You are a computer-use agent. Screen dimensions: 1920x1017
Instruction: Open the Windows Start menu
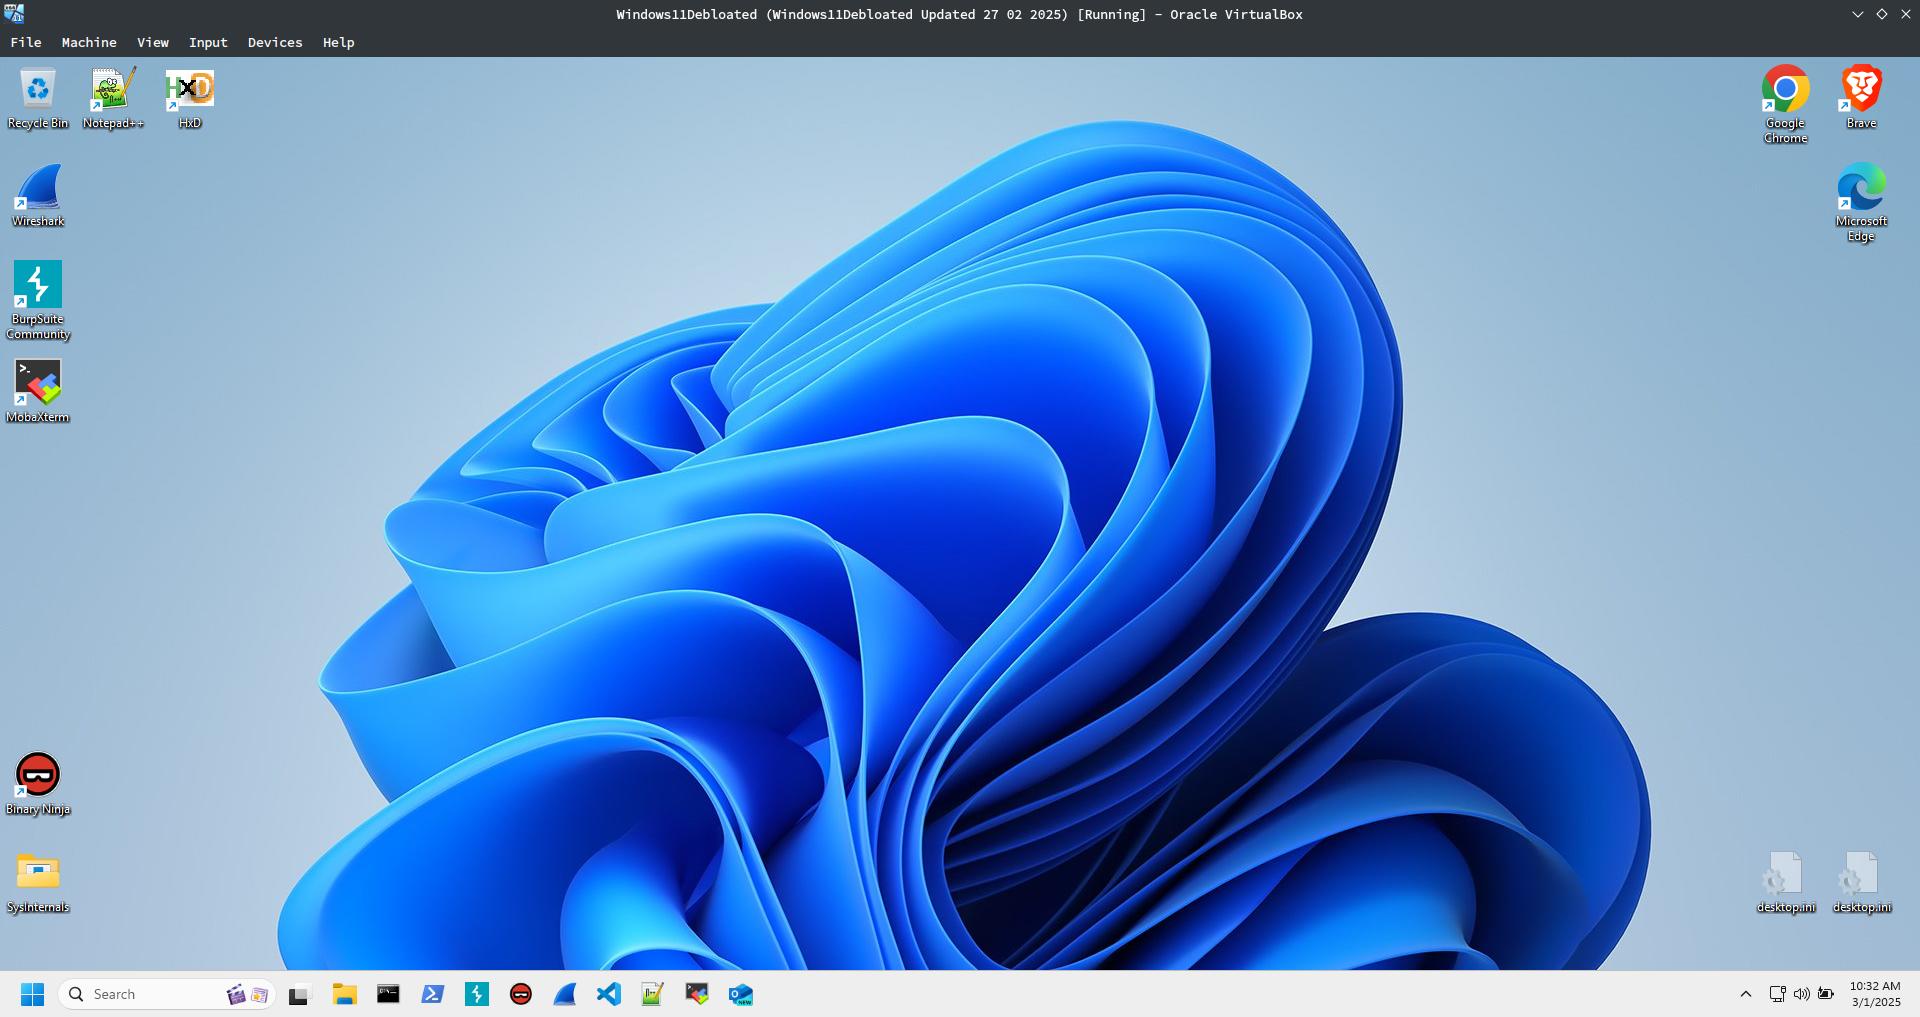(x=33, y=994)
